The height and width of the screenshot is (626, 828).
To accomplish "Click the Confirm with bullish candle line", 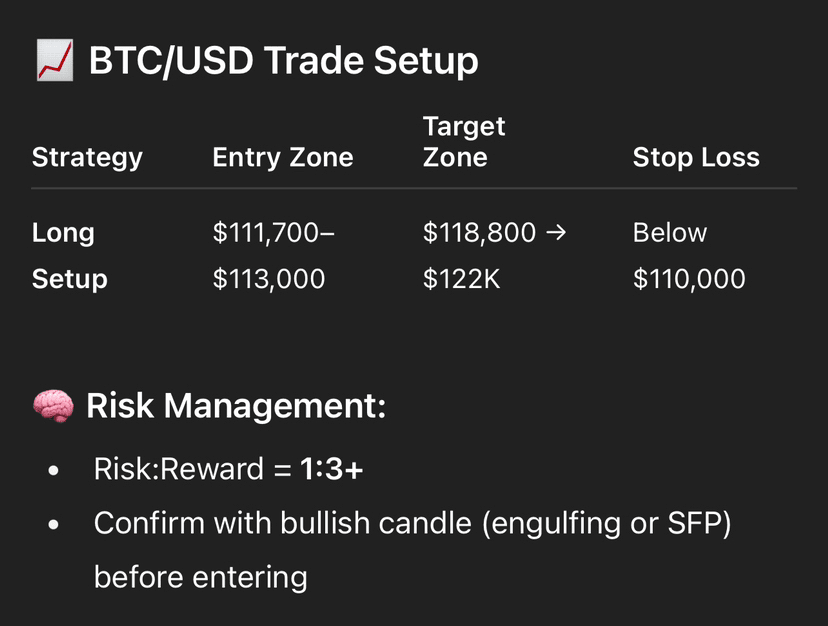I will coord(412,524).
